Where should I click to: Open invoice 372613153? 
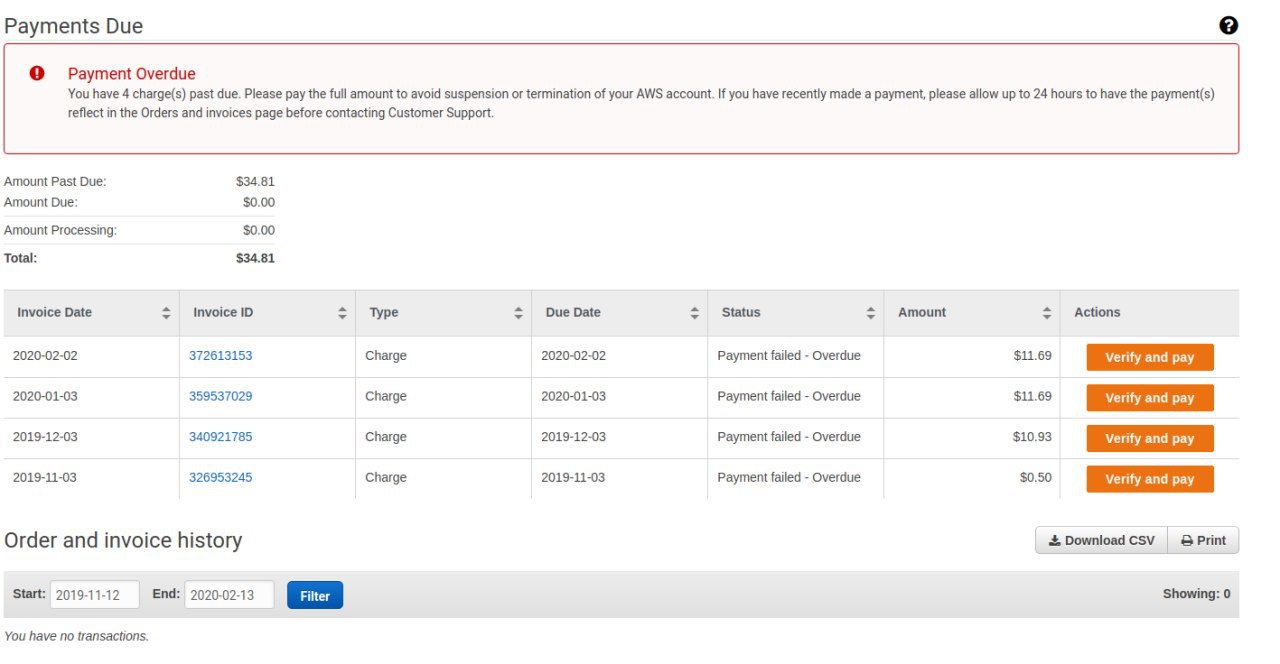coord(220,356)
